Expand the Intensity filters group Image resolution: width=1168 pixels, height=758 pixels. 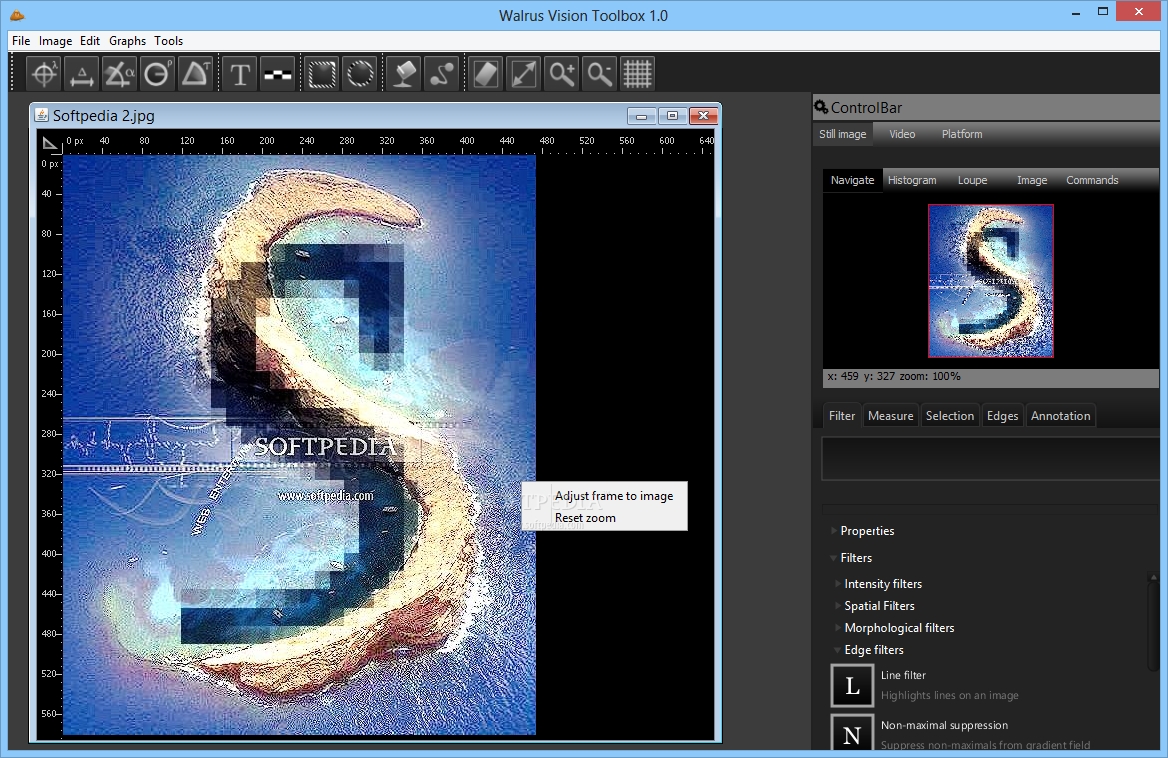(x=882, y=584)
